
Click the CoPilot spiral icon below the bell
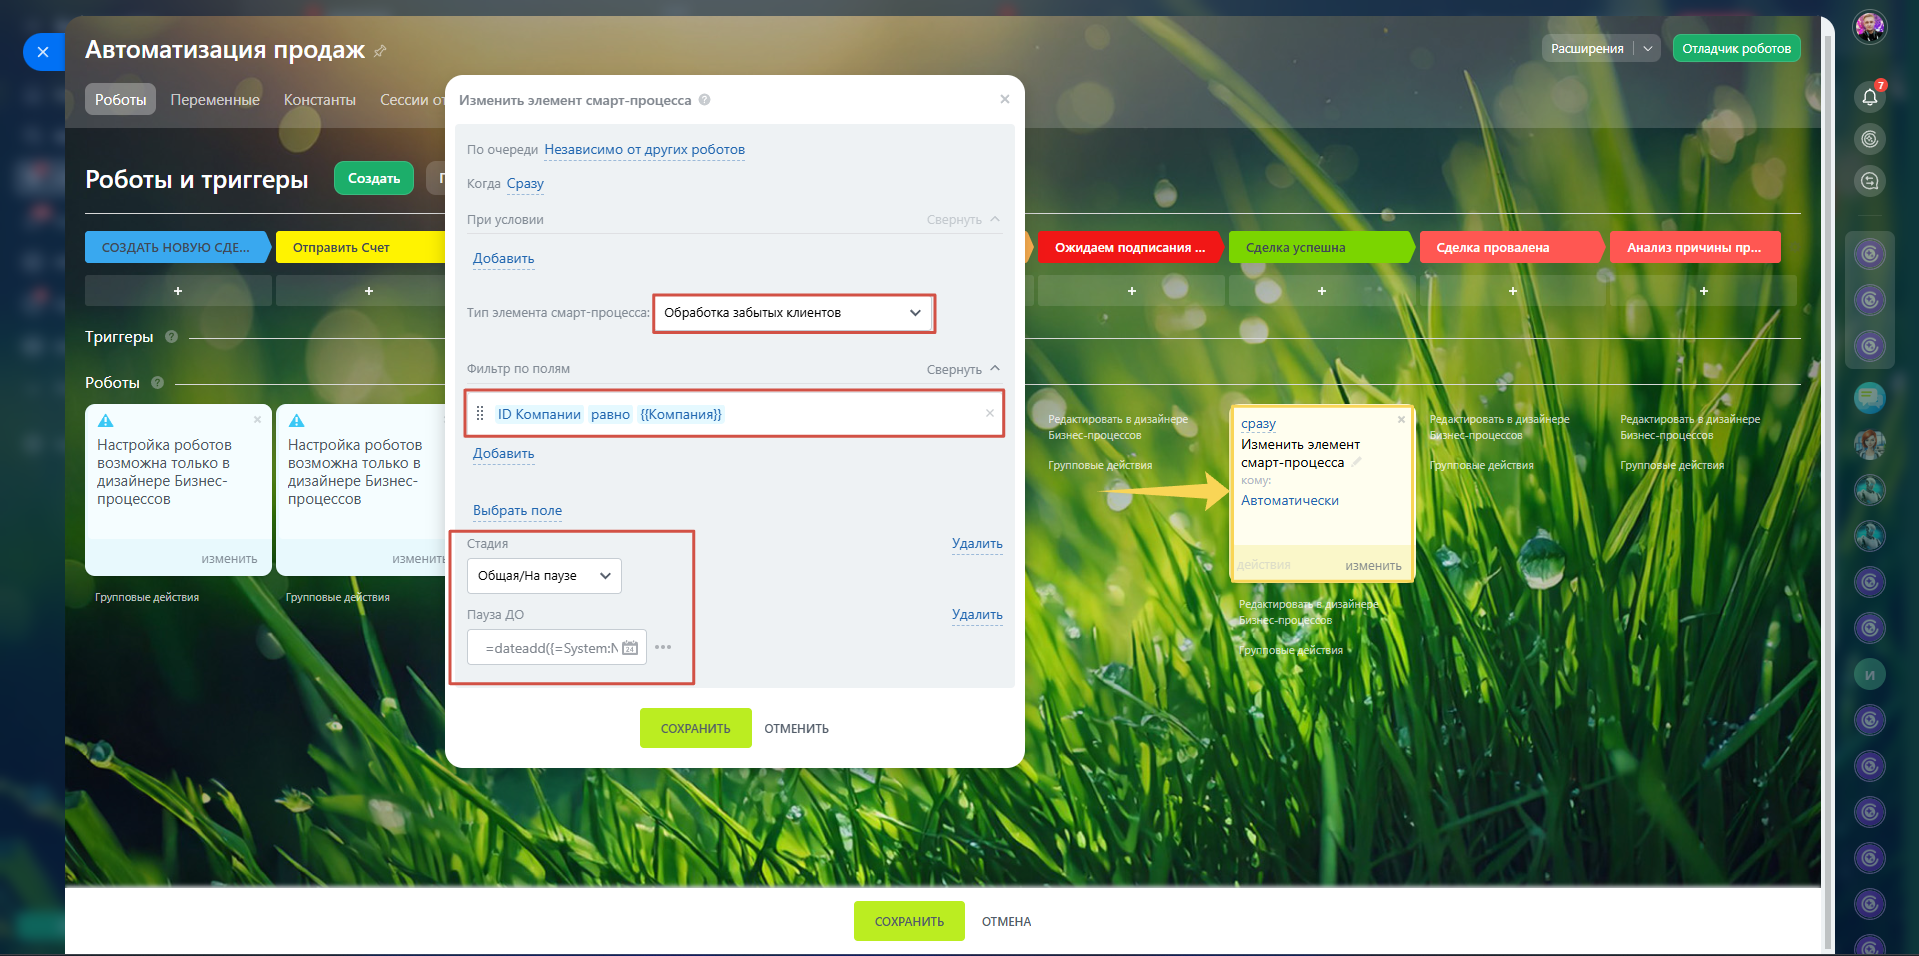point(1870,139)
